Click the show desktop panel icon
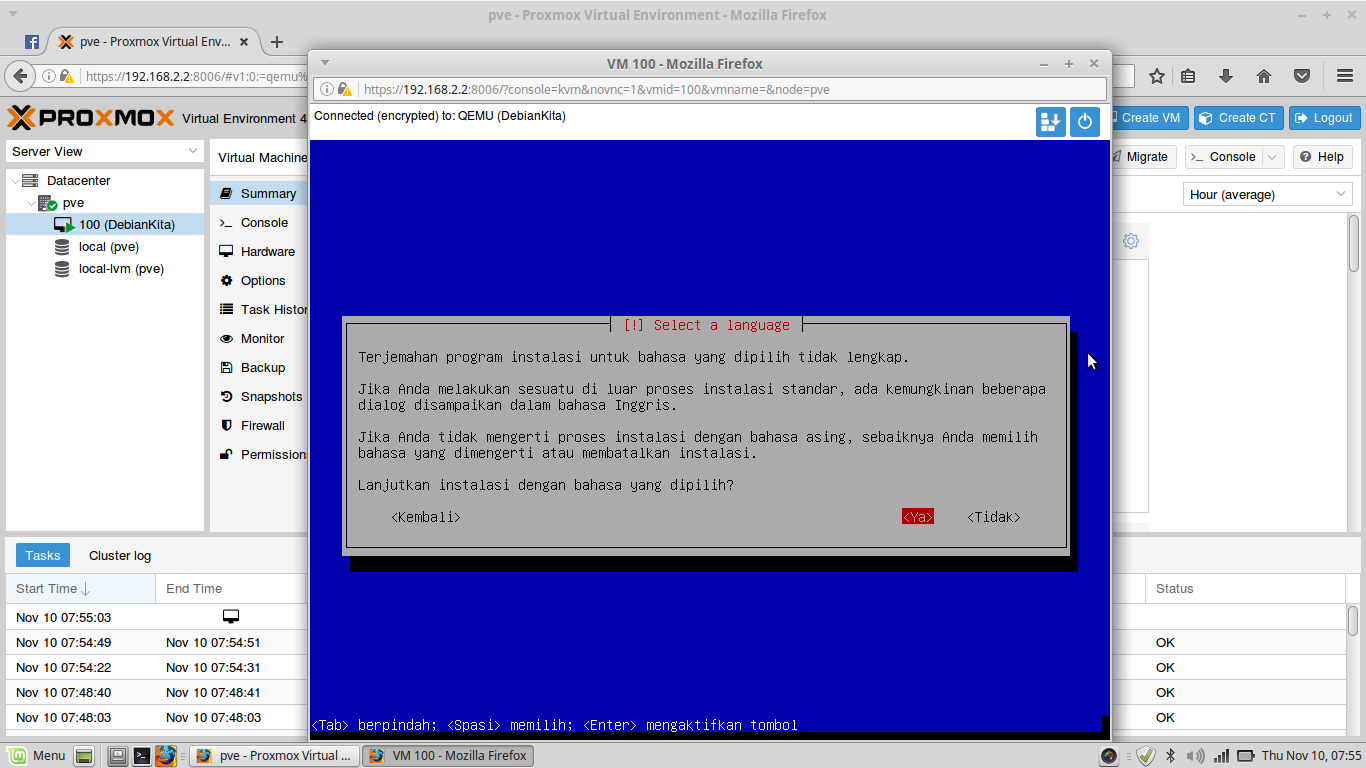The width and height of the screenshot is (1366, 768). tap(84, 756)
